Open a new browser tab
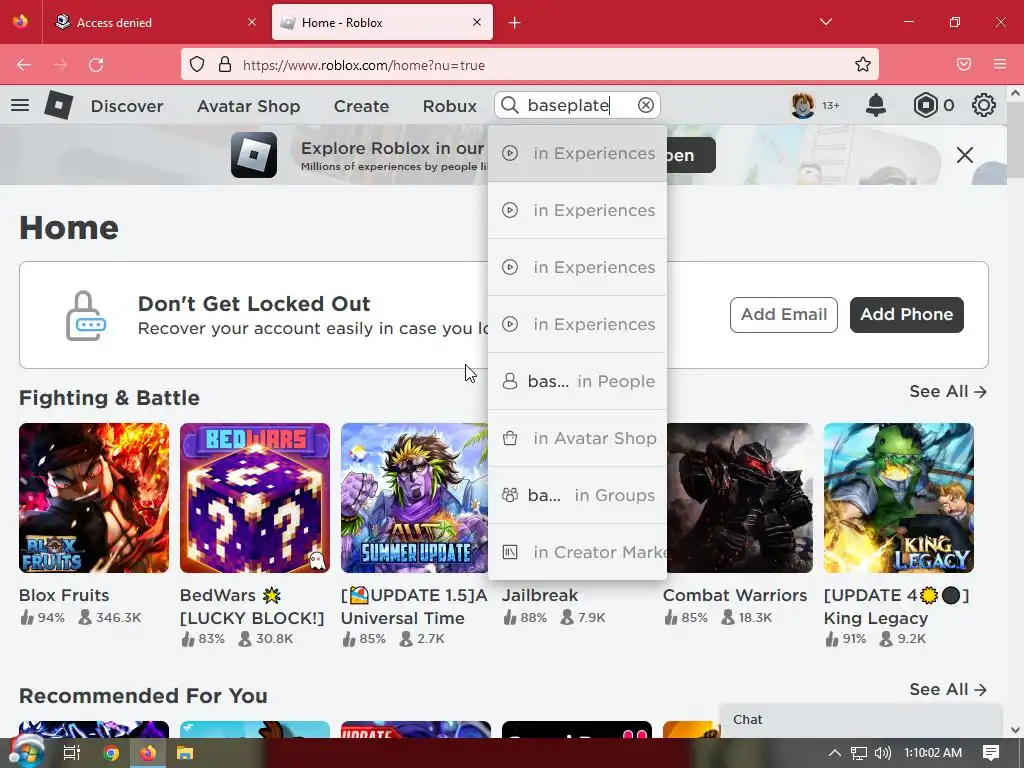 (x=515, y=22)
